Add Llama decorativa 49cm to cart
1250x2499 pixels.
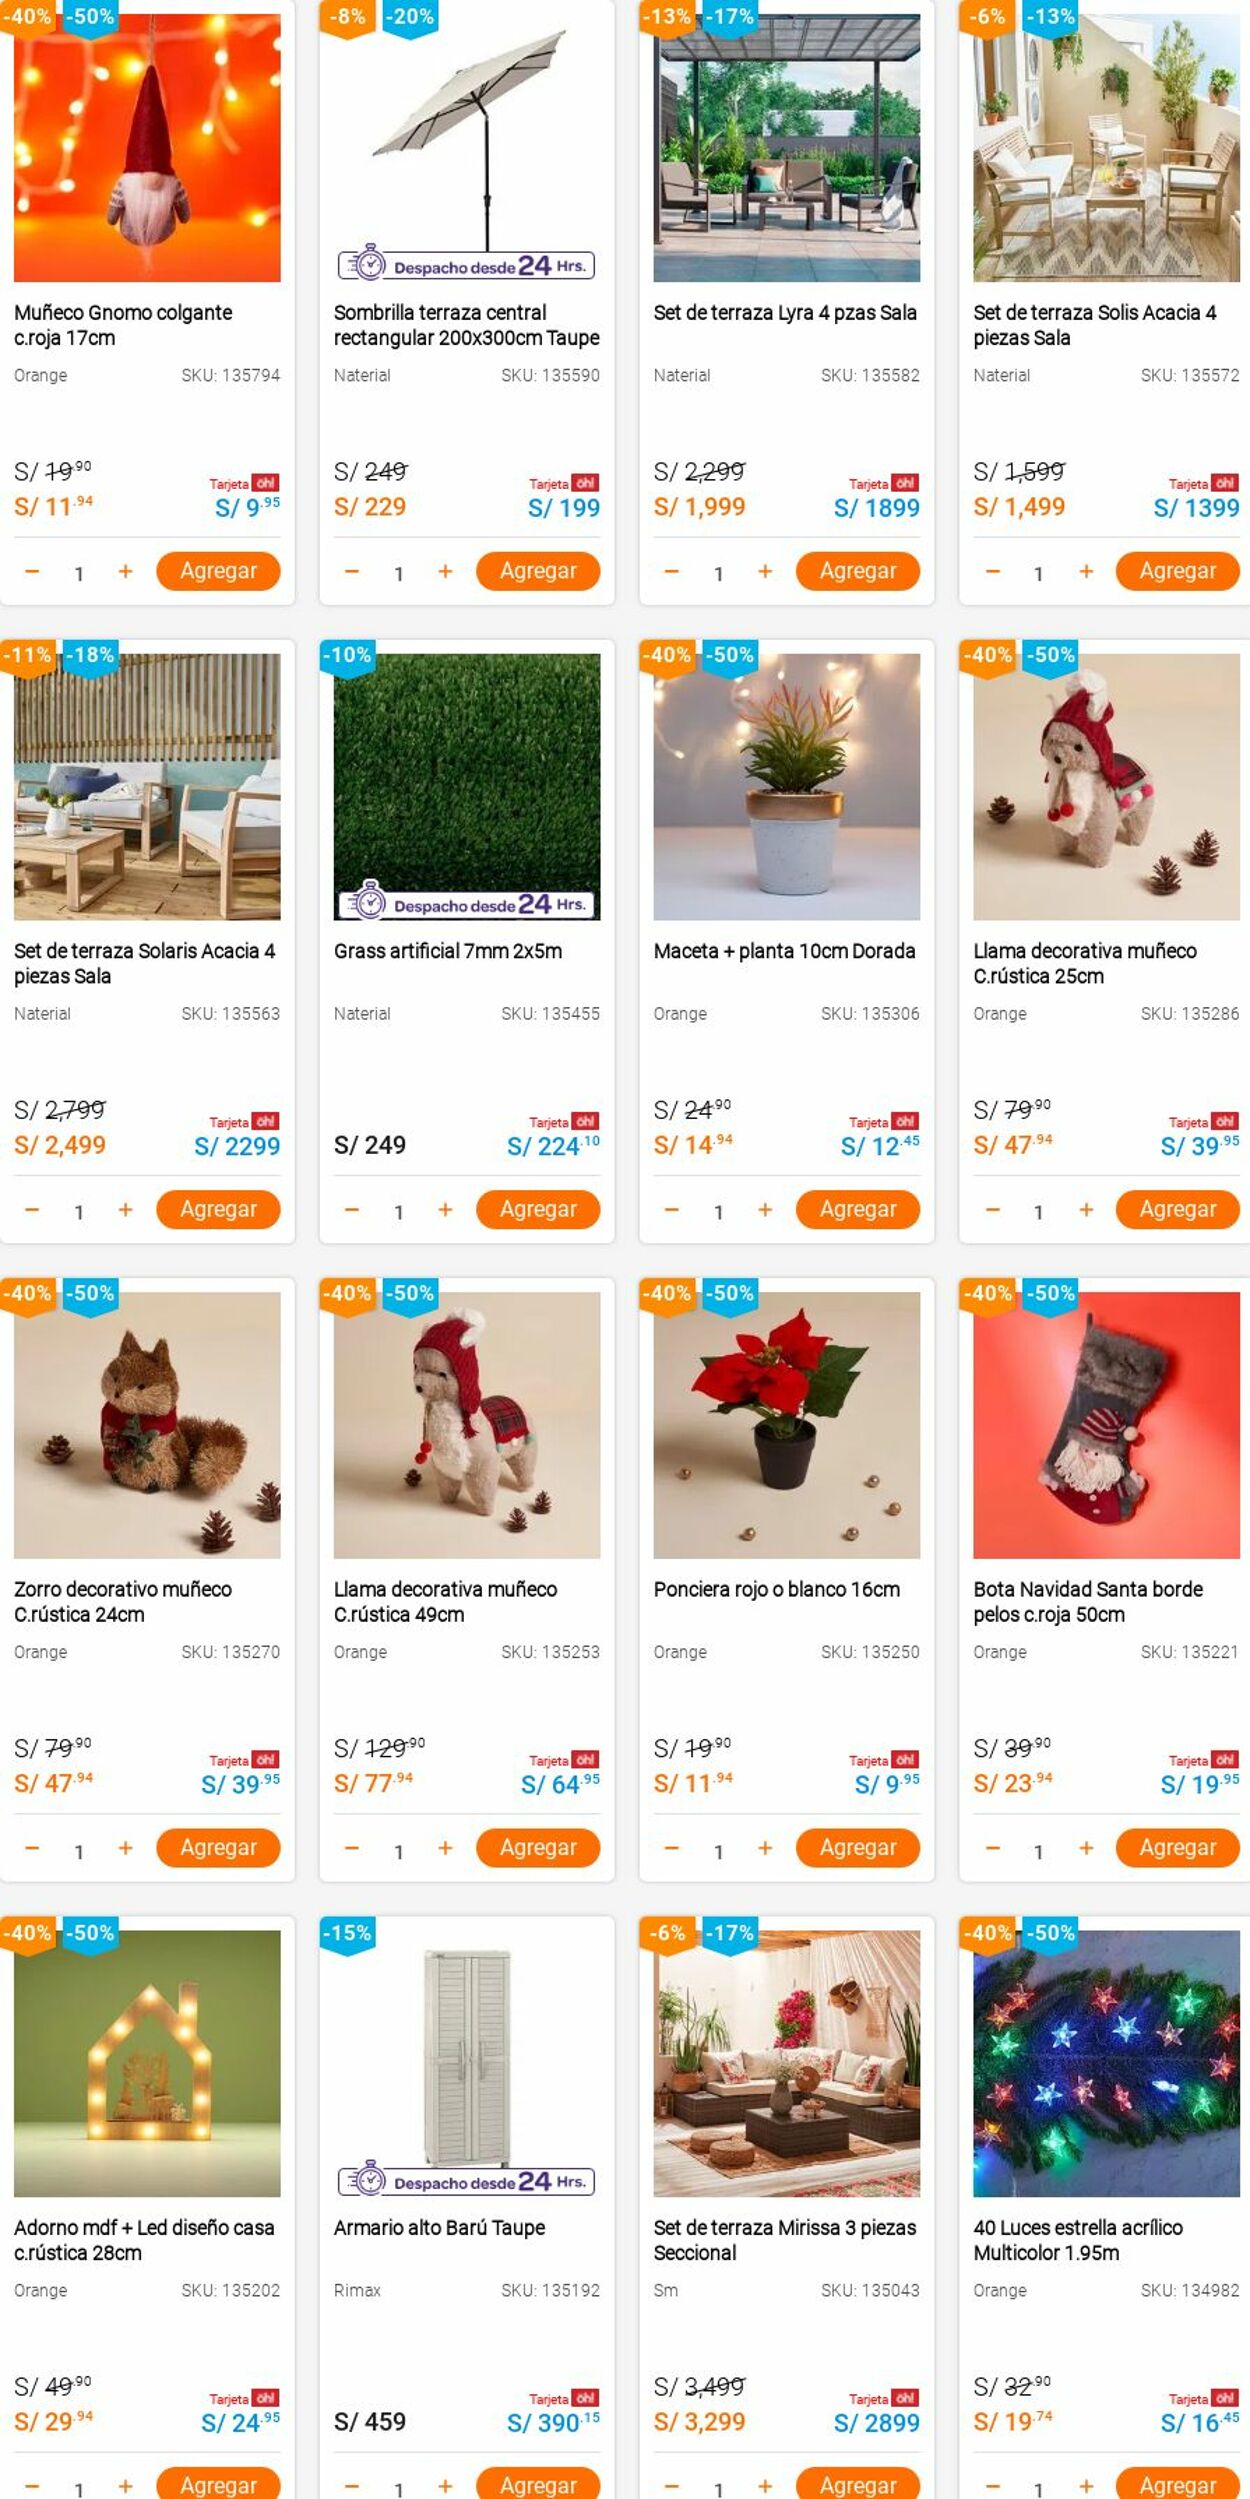pyautogui.click(x=538, y=1847)
